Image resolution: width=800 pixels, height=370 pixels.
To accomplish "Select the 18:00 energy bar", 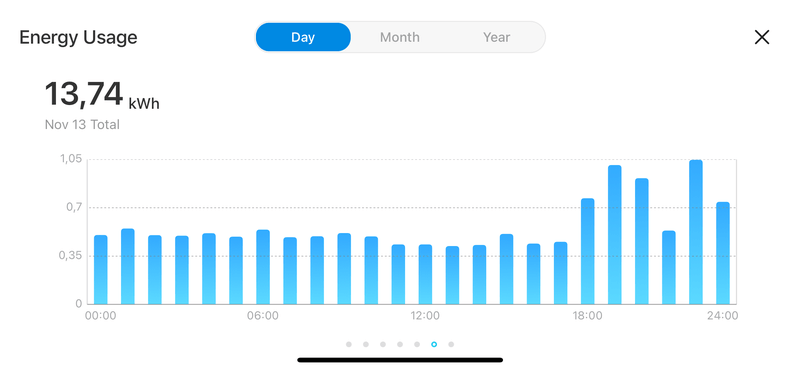I will (x=588, y=251).
